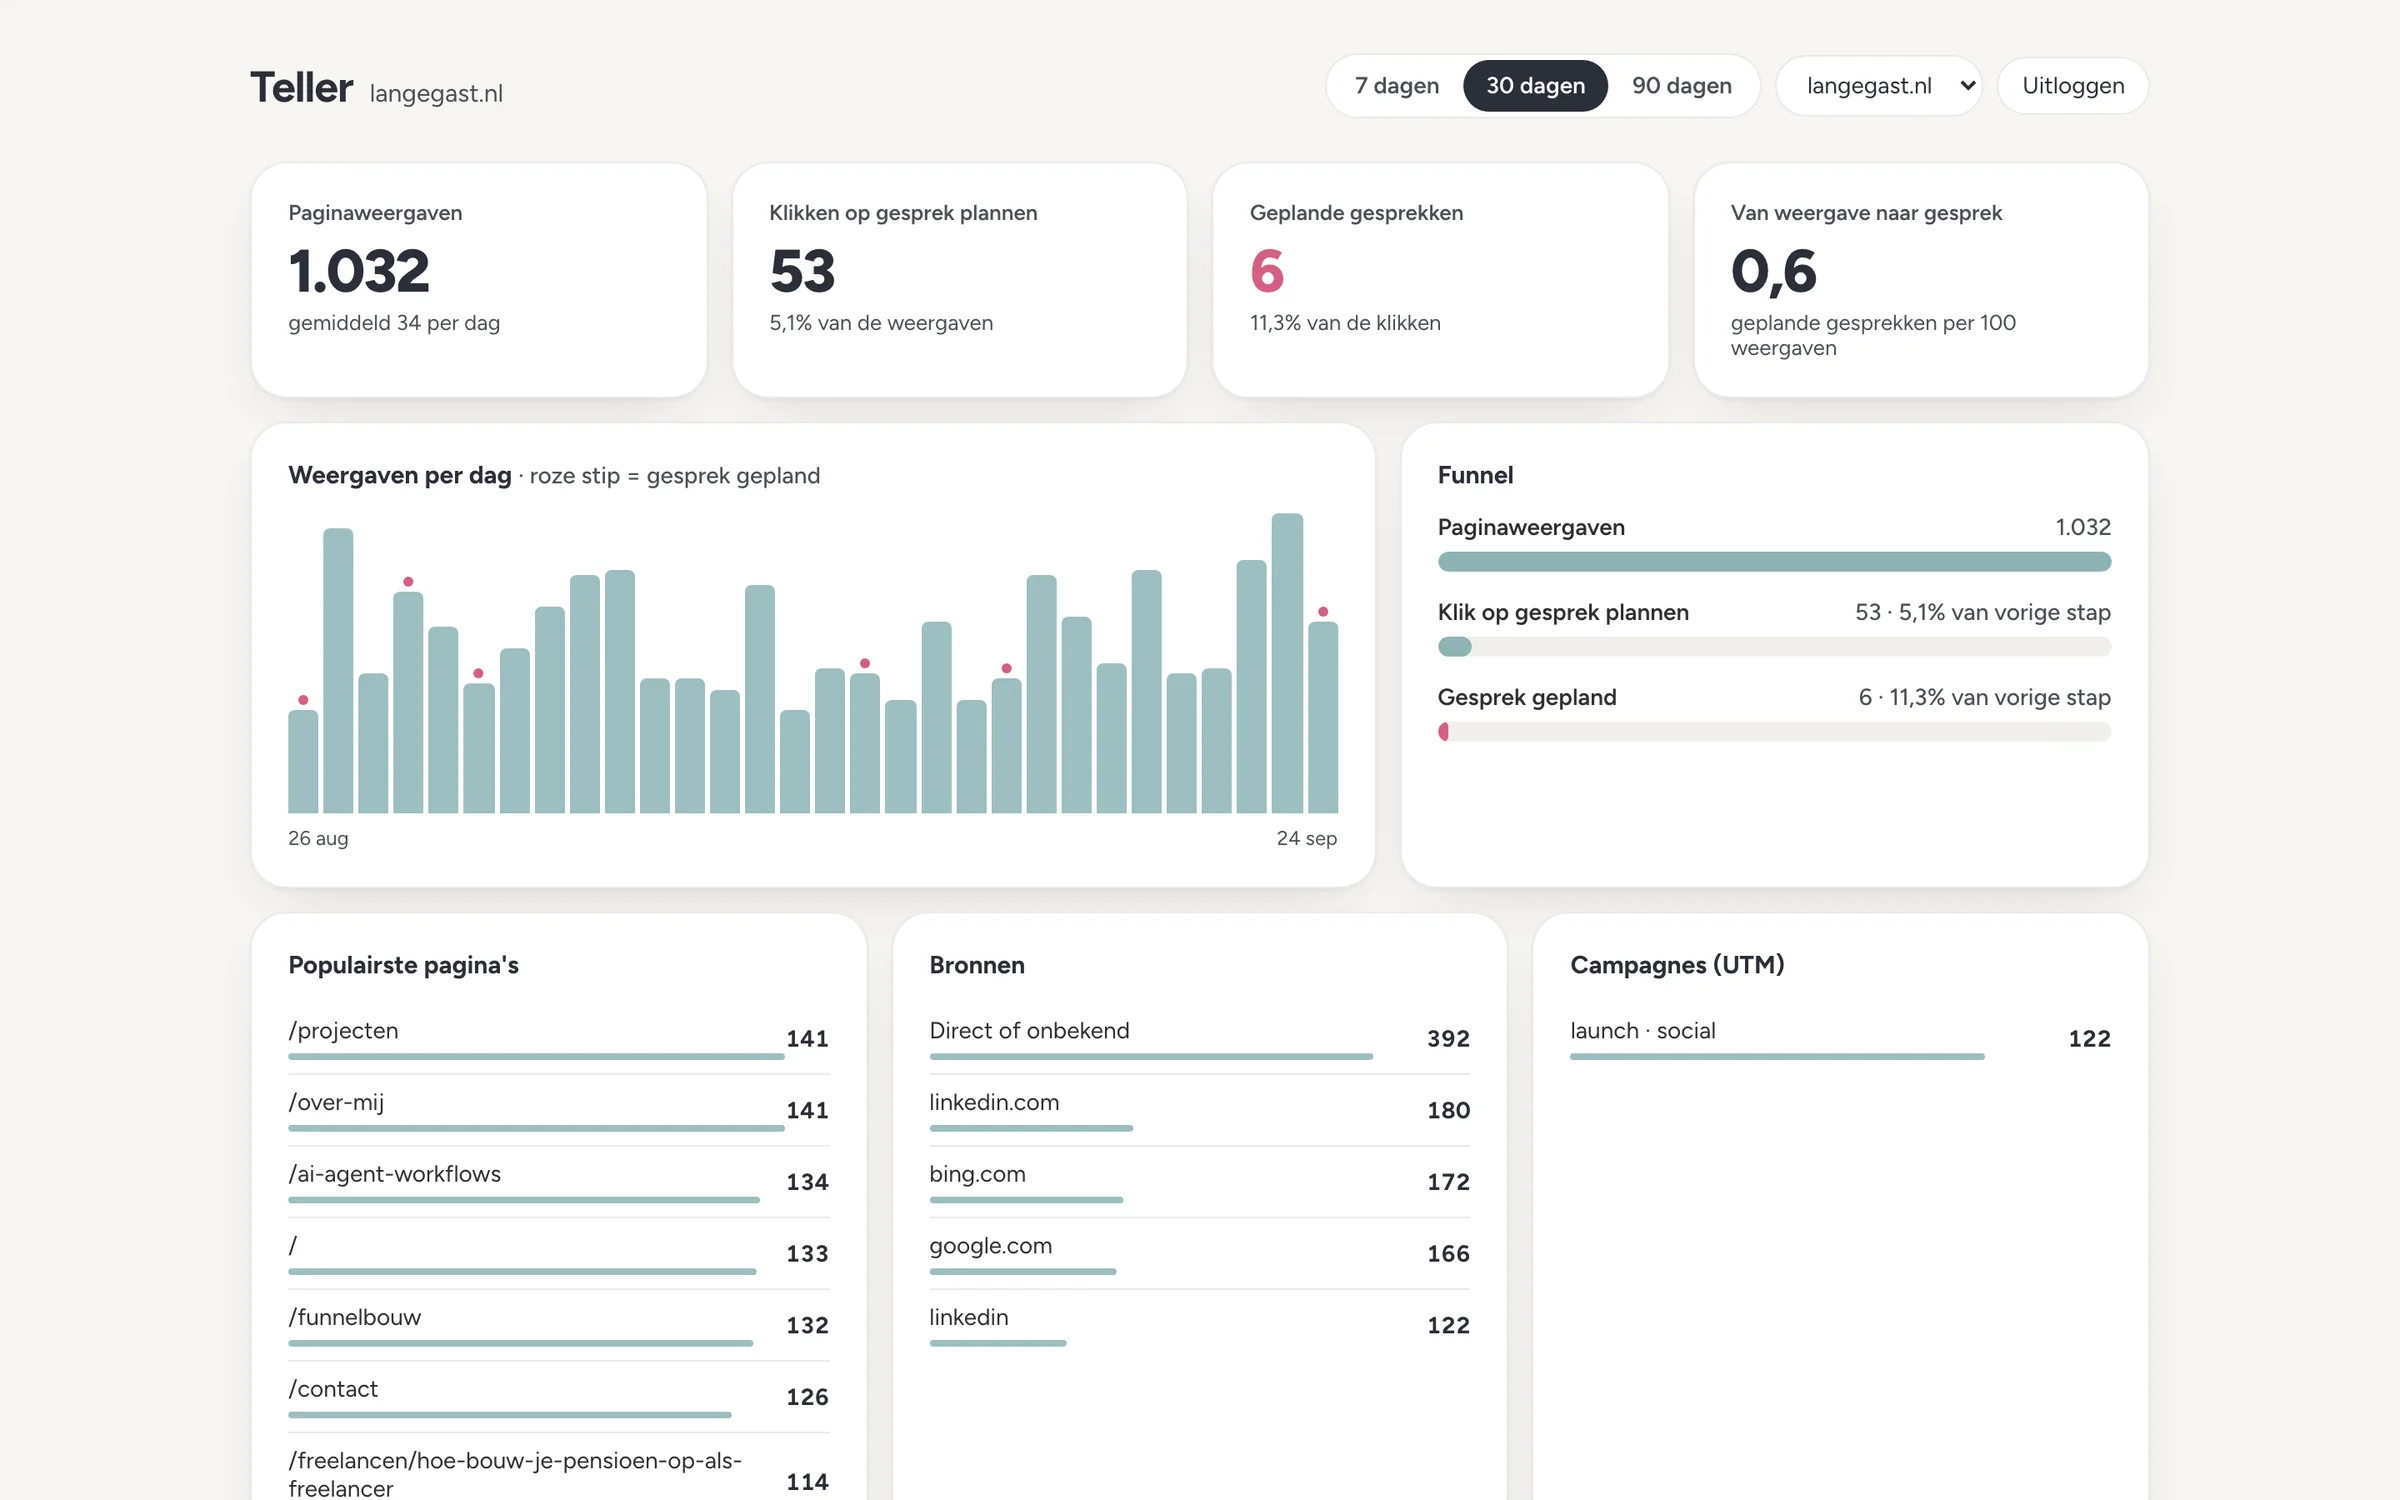
Task: Click the /contact page row
Action: pyautogui.click(x=559, y=1397)
